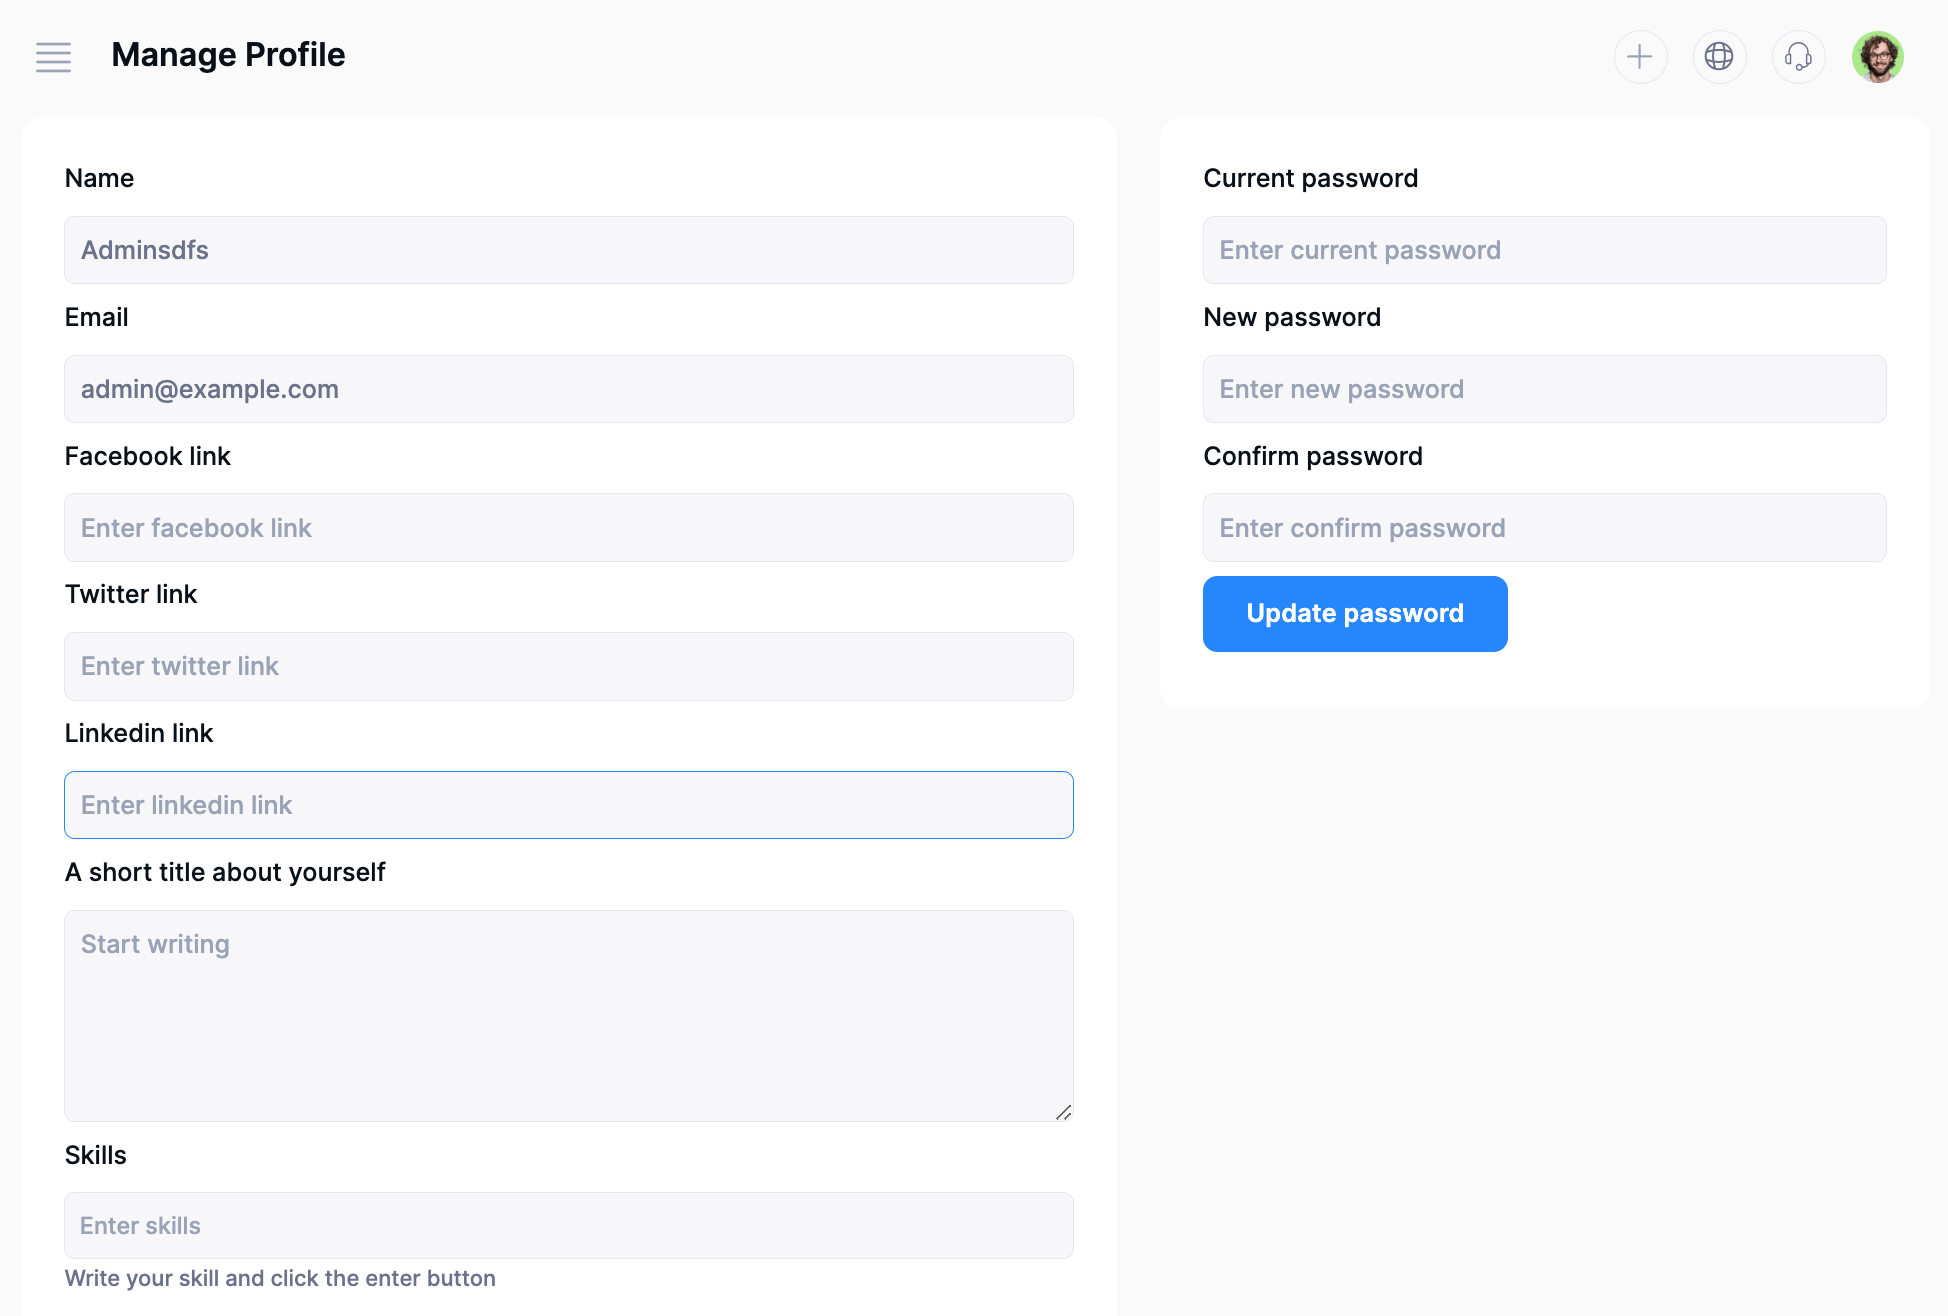The image size is (1948, 1316).
Task: Focus the Linkedin link field
Action: (568, 805)
